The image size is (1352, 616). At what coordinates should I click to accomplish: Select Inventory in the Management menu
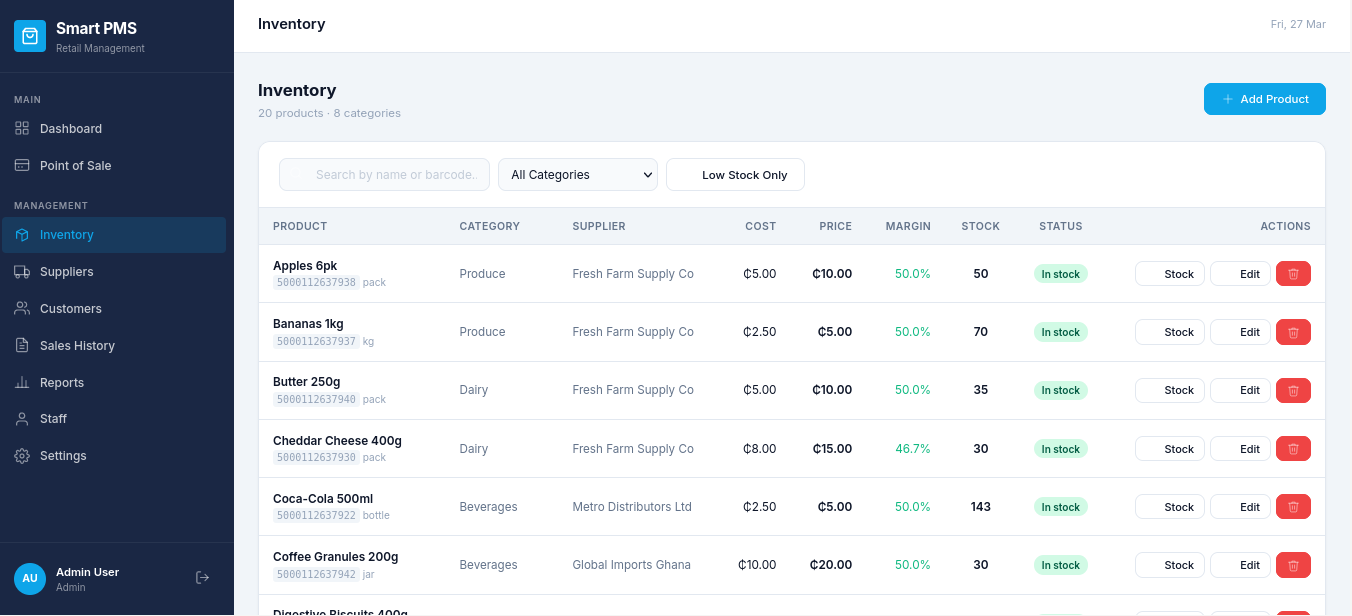67,234
